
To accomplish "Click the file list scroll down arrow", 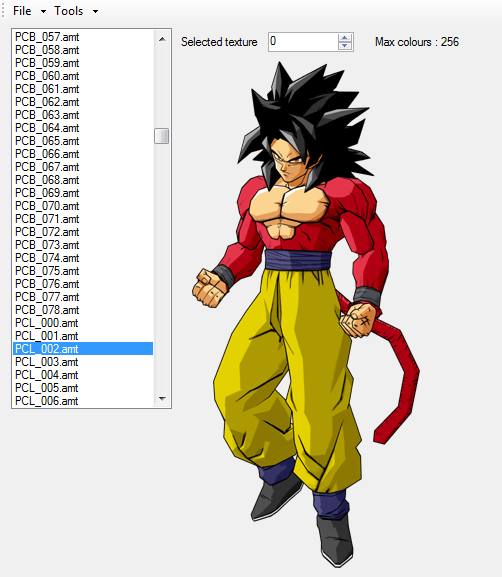I will pos(162,399).
